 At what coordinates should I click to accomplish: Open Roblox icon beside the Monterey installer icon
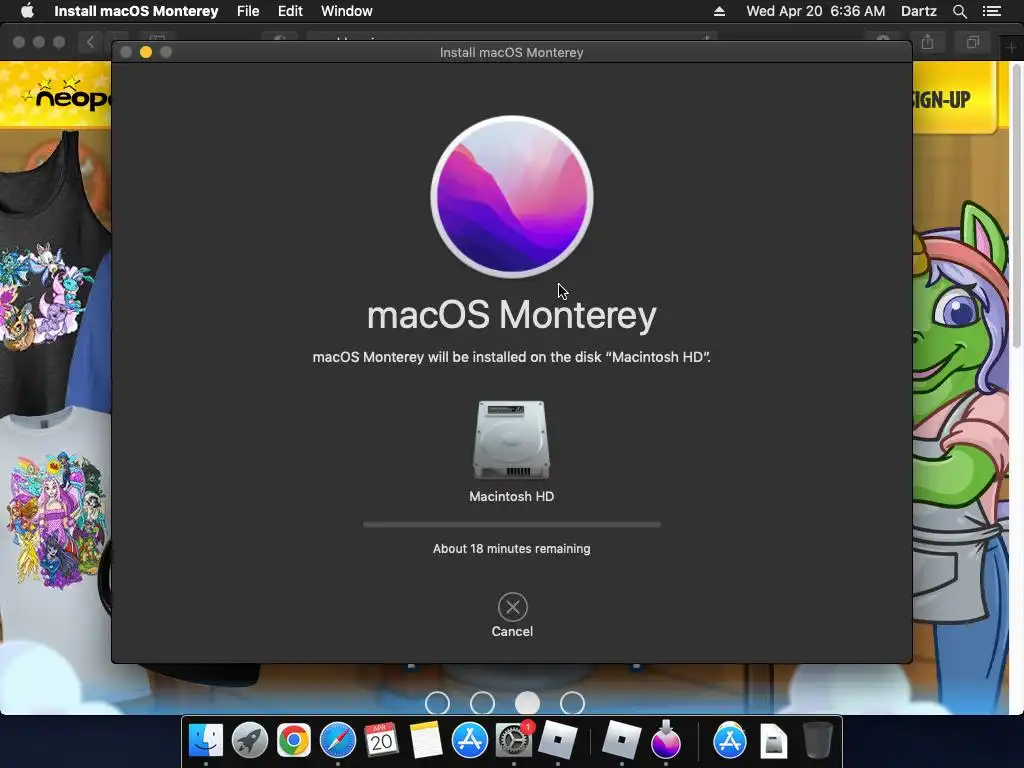[621, 740]
